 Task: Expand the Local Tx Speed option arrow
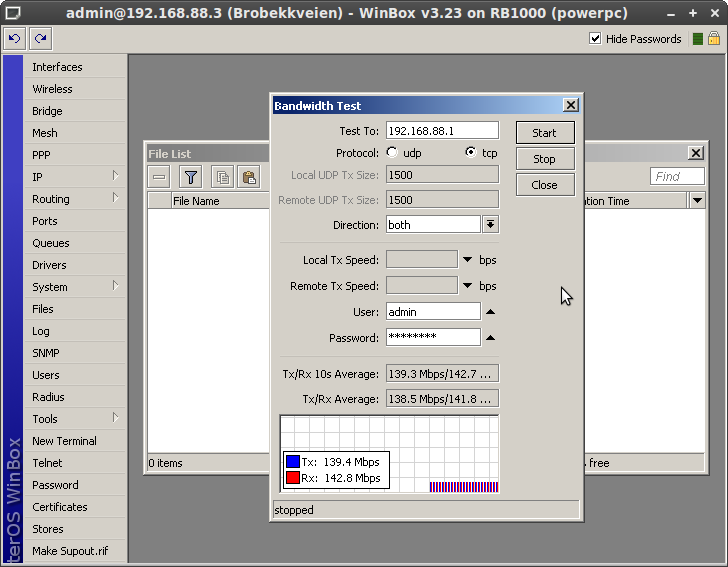pyautogui.click(x=468, y=260)
